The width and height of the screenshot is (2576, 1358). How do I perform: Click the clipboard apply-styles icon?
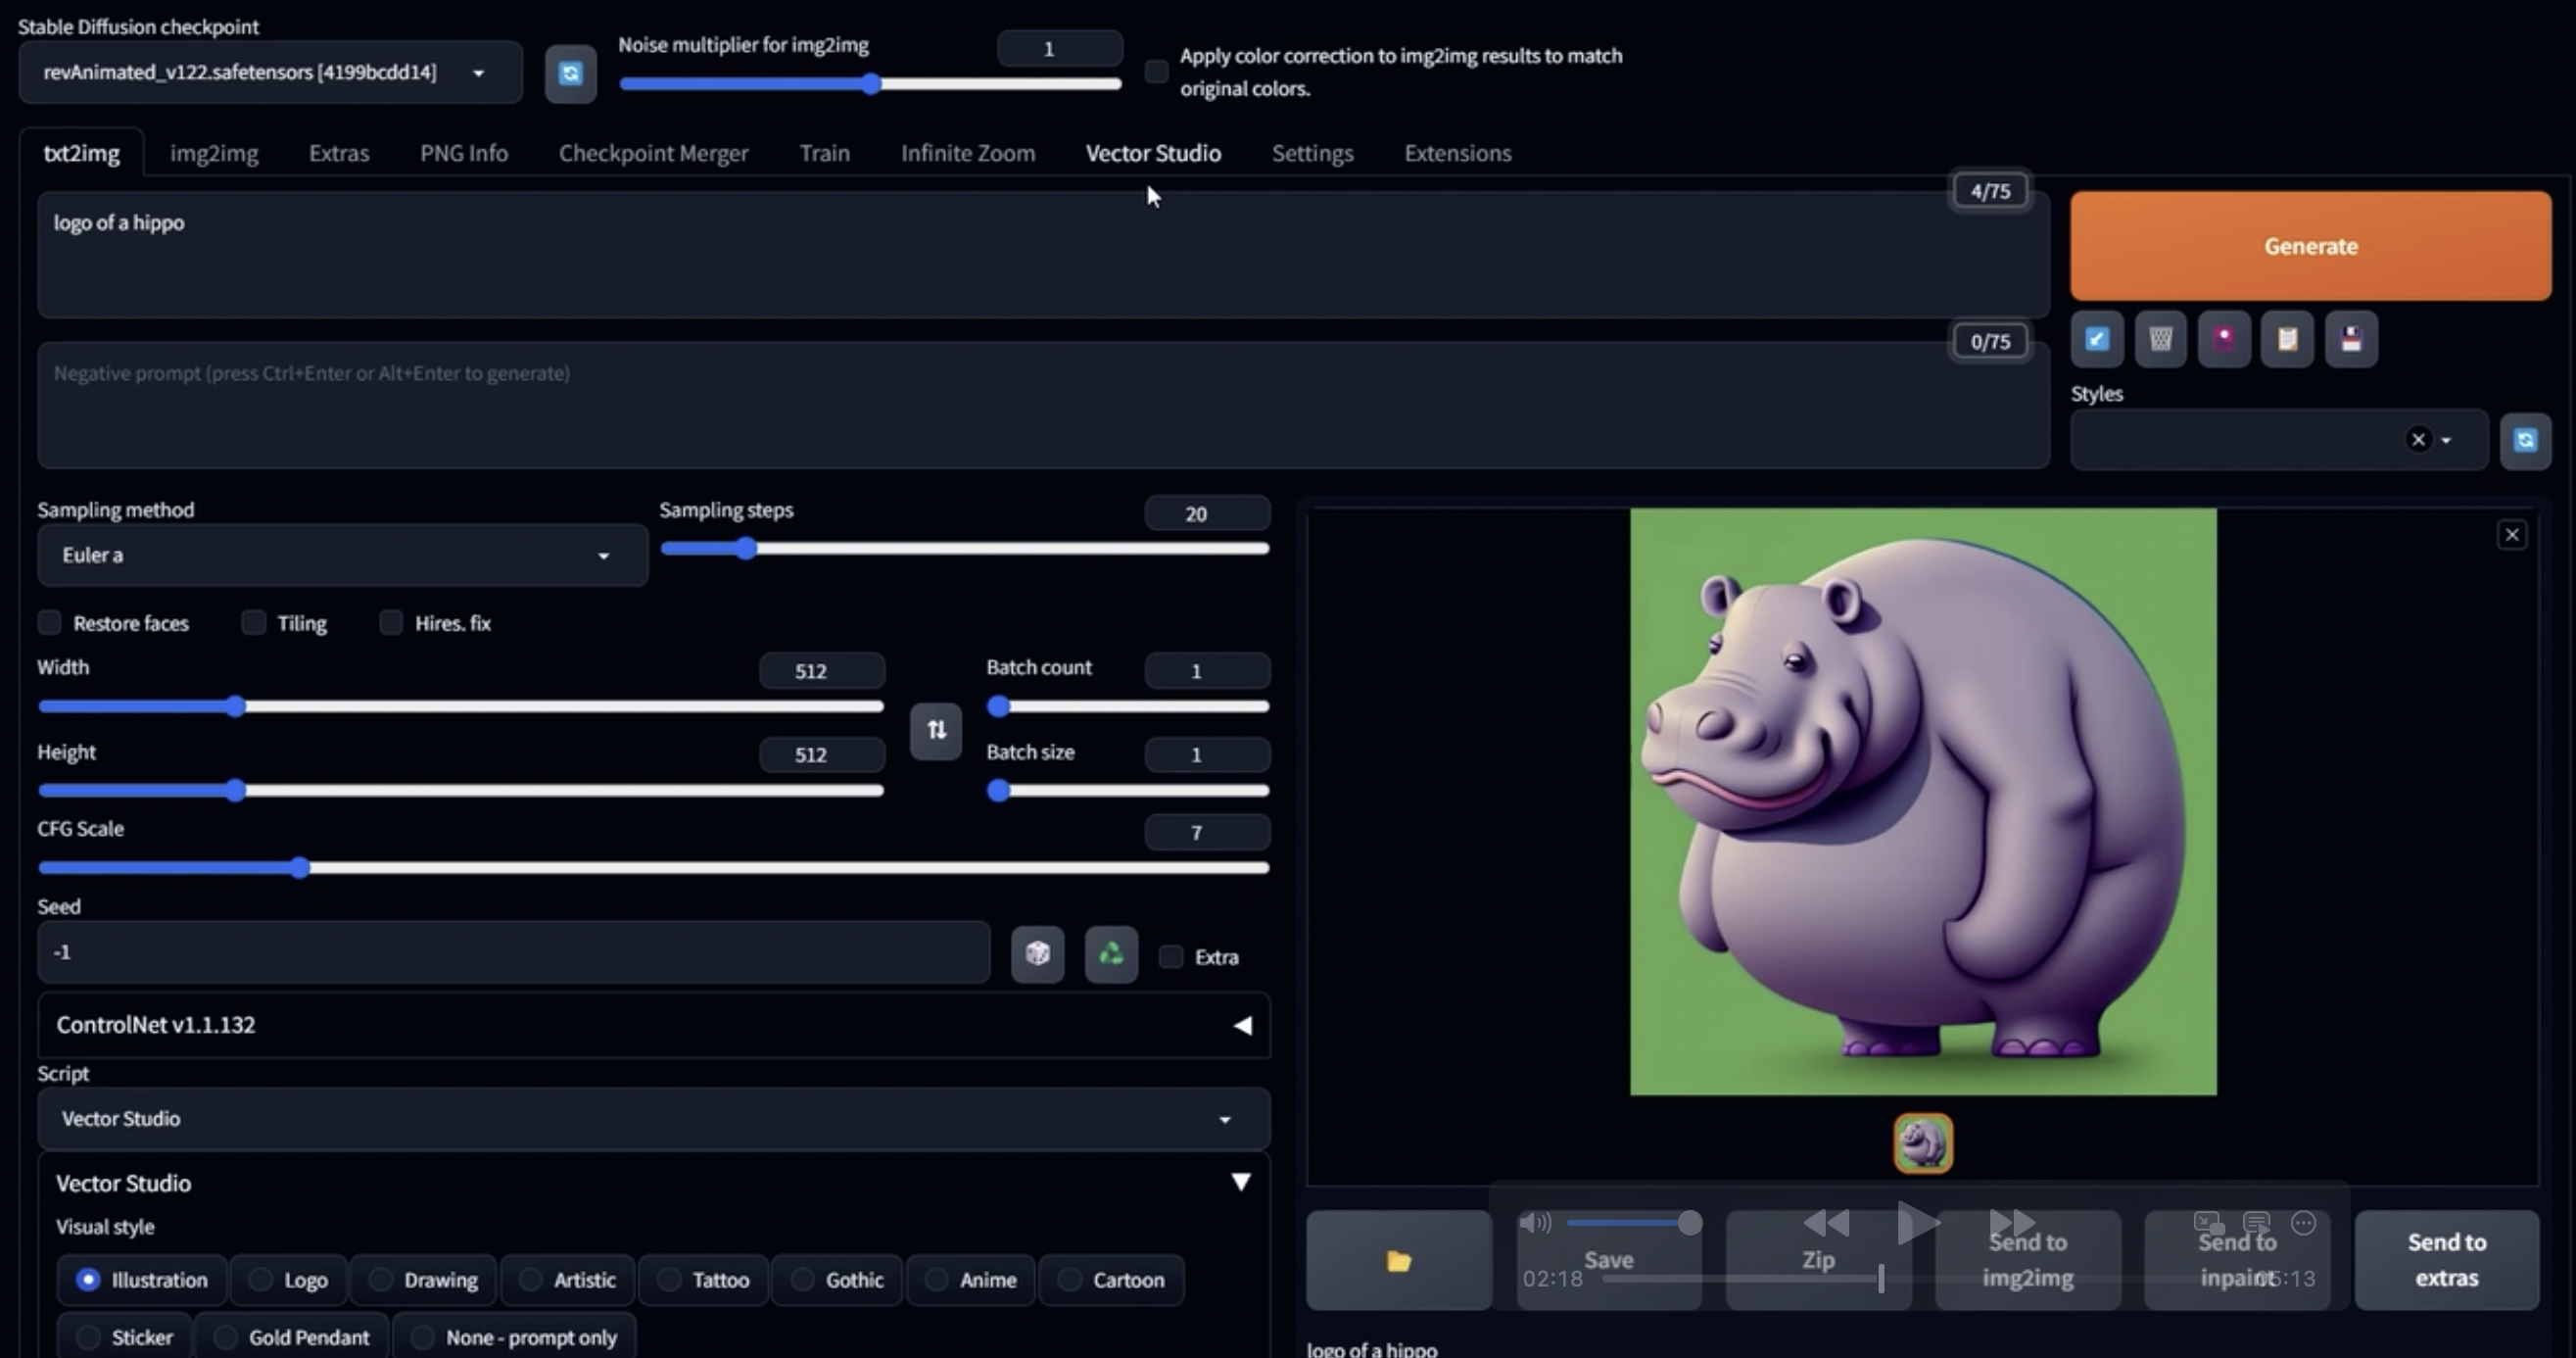(2287, 339)
